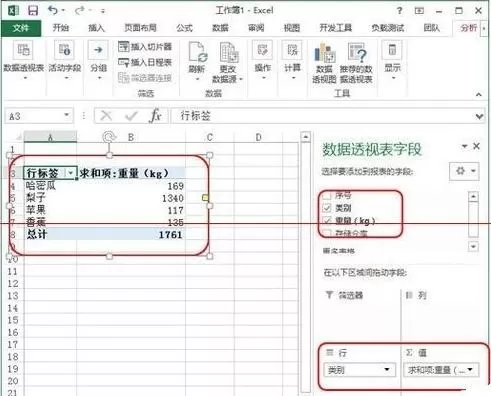Select column B header
The image size is (491, 396).
(x=131, y=137)
